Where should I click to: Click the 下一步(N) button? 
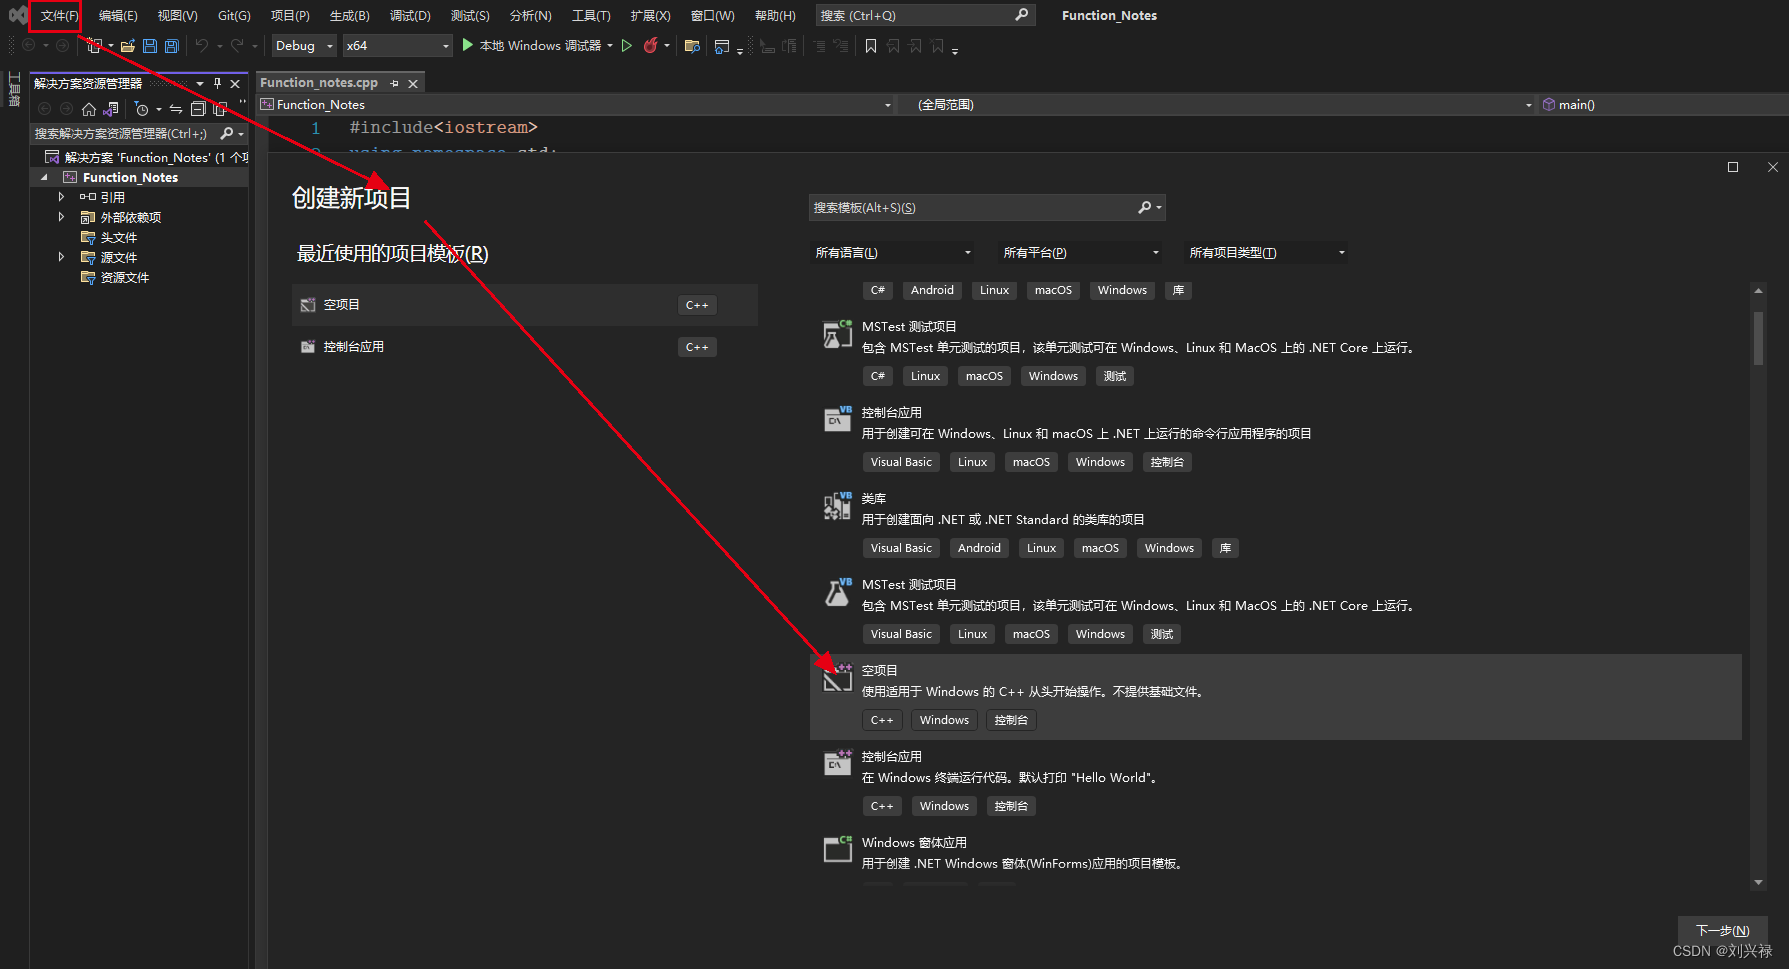coord(1722,930)
